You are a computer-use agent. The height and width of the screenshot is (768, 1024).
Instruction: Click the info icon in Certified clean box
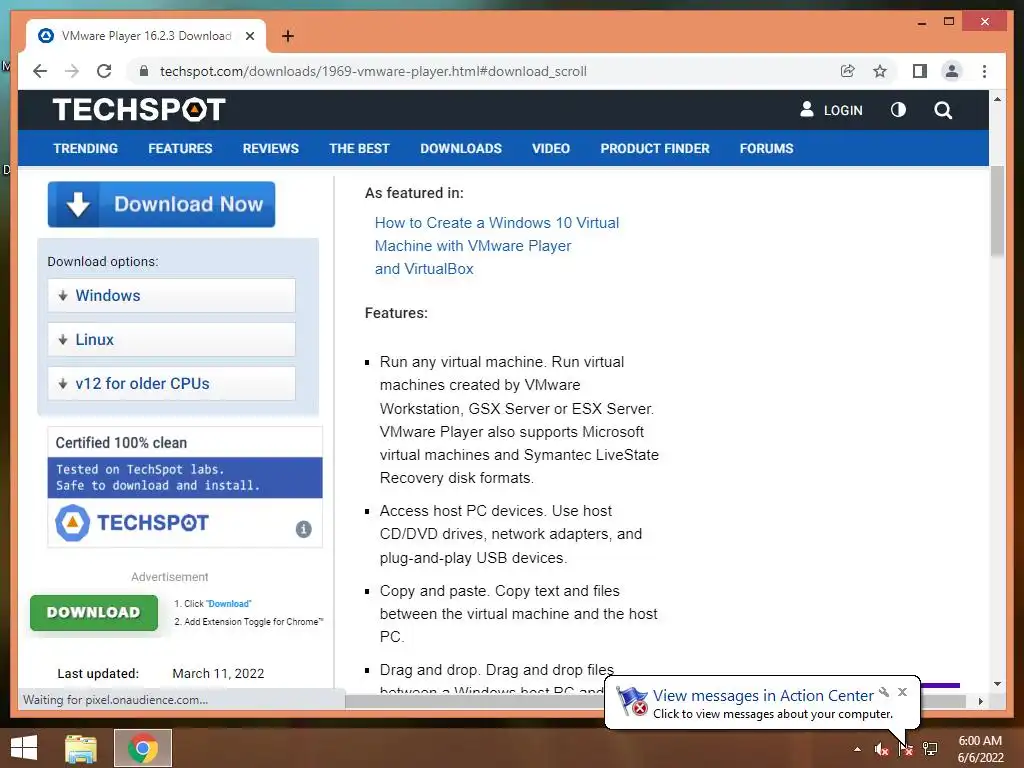coord(304,529)
